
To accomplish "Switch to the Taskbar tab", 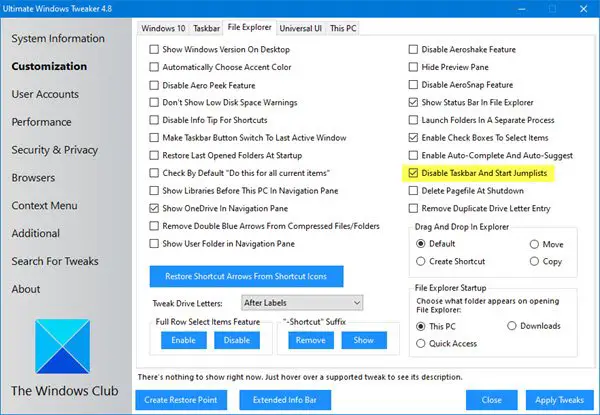I will click(x=206, y=28).
